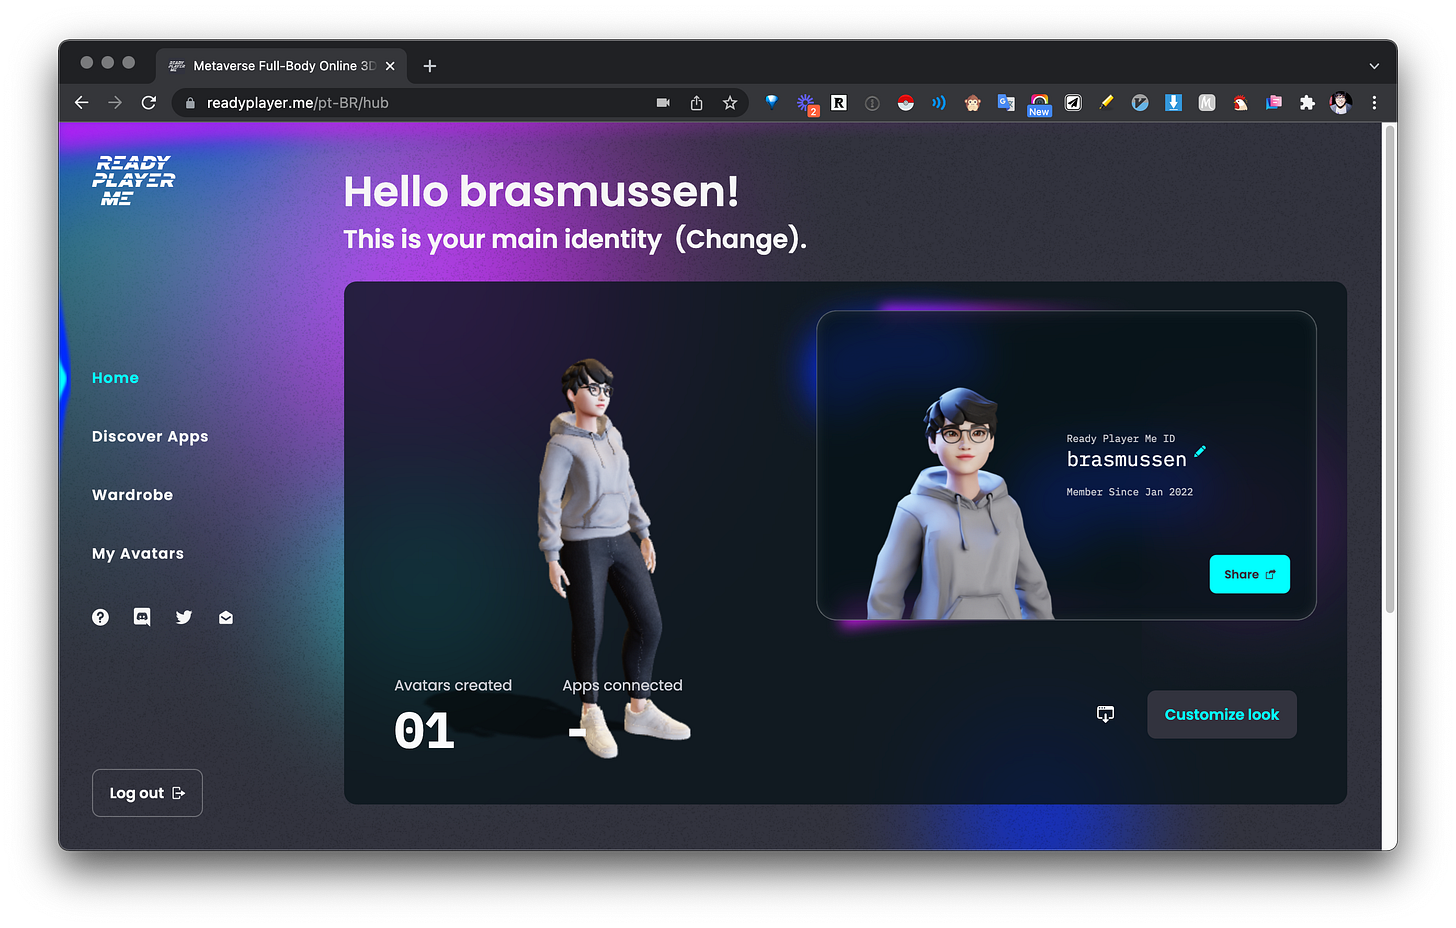The height and width of the screenshot is (928, 1456).
Task: Open the yellow highlighter extension
Action: (x=1106, y=103)
